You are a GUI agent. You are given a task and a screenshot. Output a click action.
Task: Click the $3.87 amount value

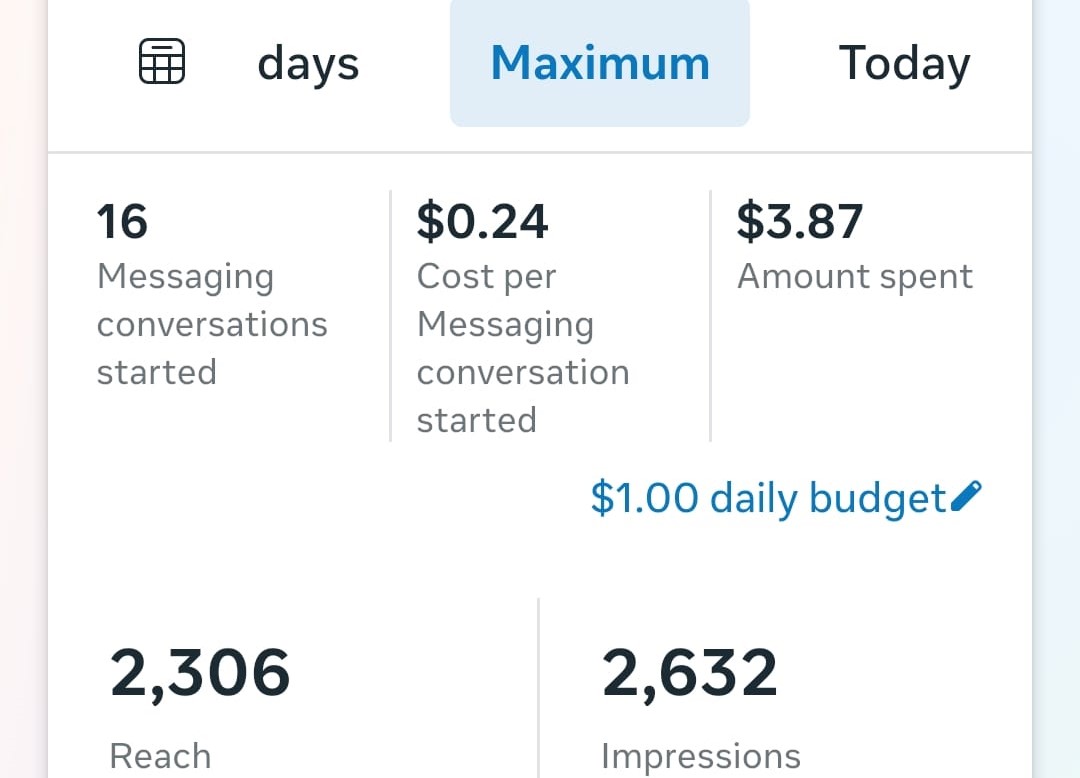pos(799,221)
